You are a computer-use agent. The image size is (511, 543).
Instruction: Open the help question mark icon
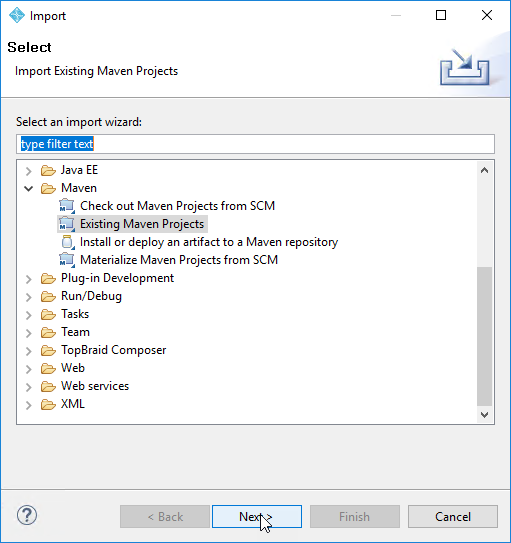coord(27,515)
